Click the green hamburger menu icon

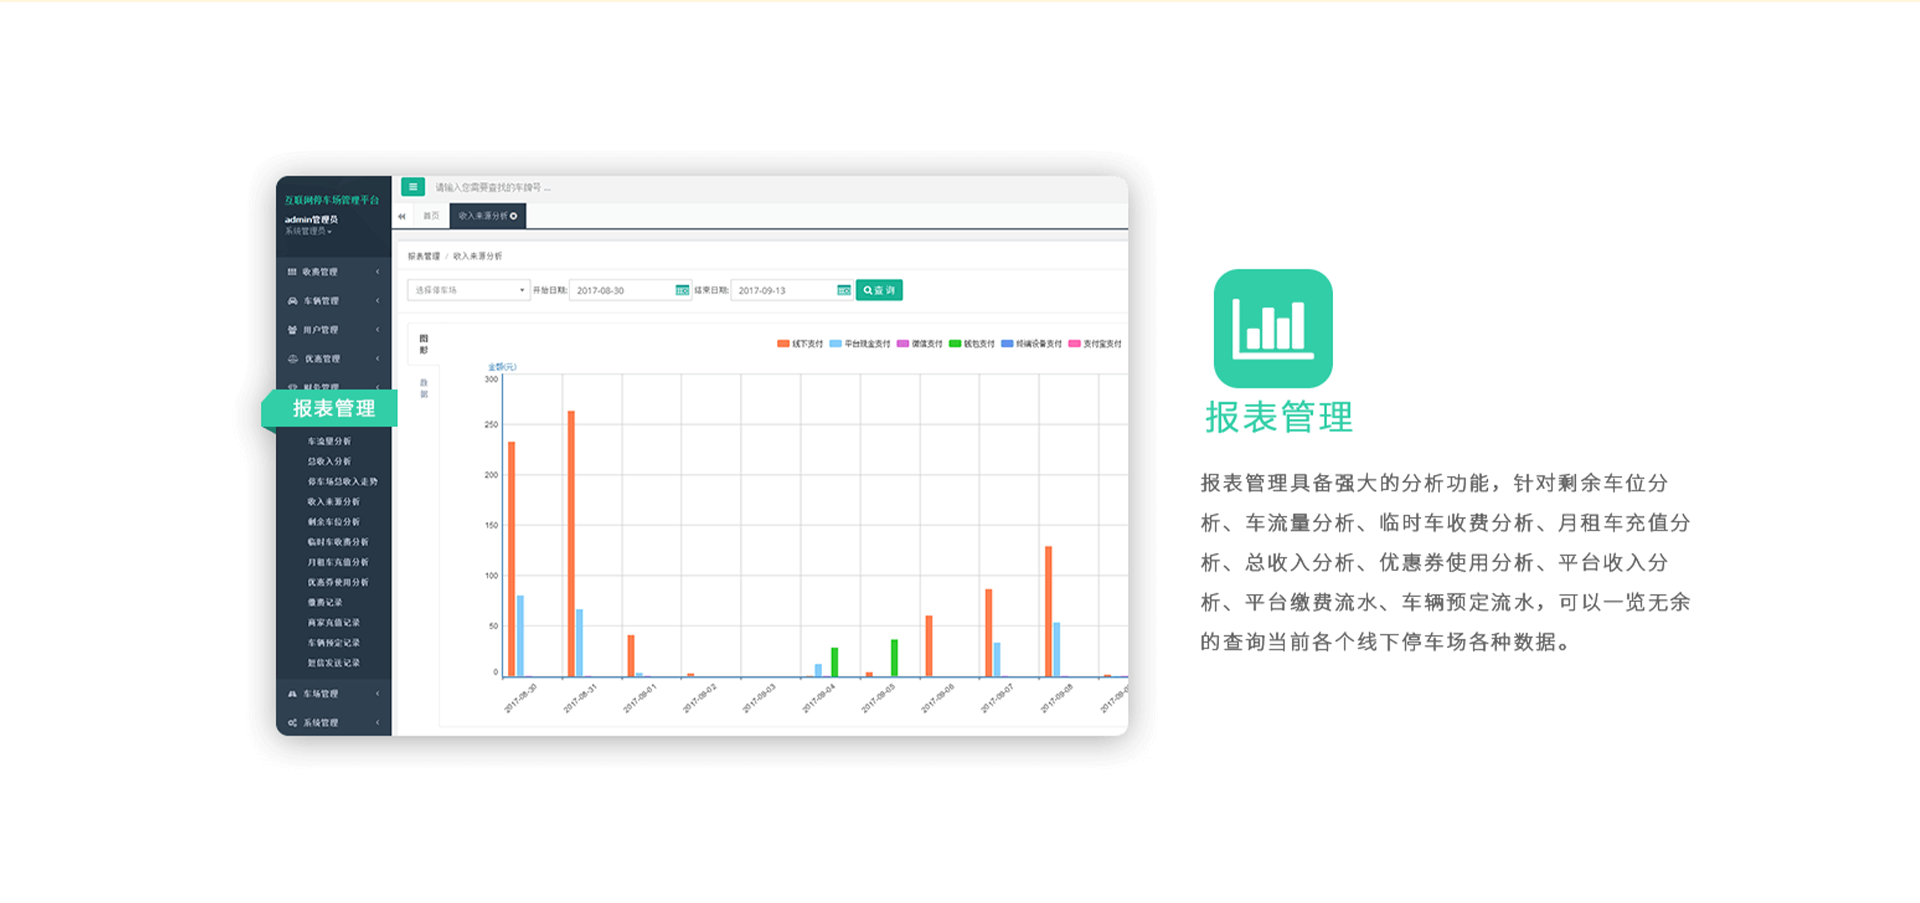click(x=412, y=187)
